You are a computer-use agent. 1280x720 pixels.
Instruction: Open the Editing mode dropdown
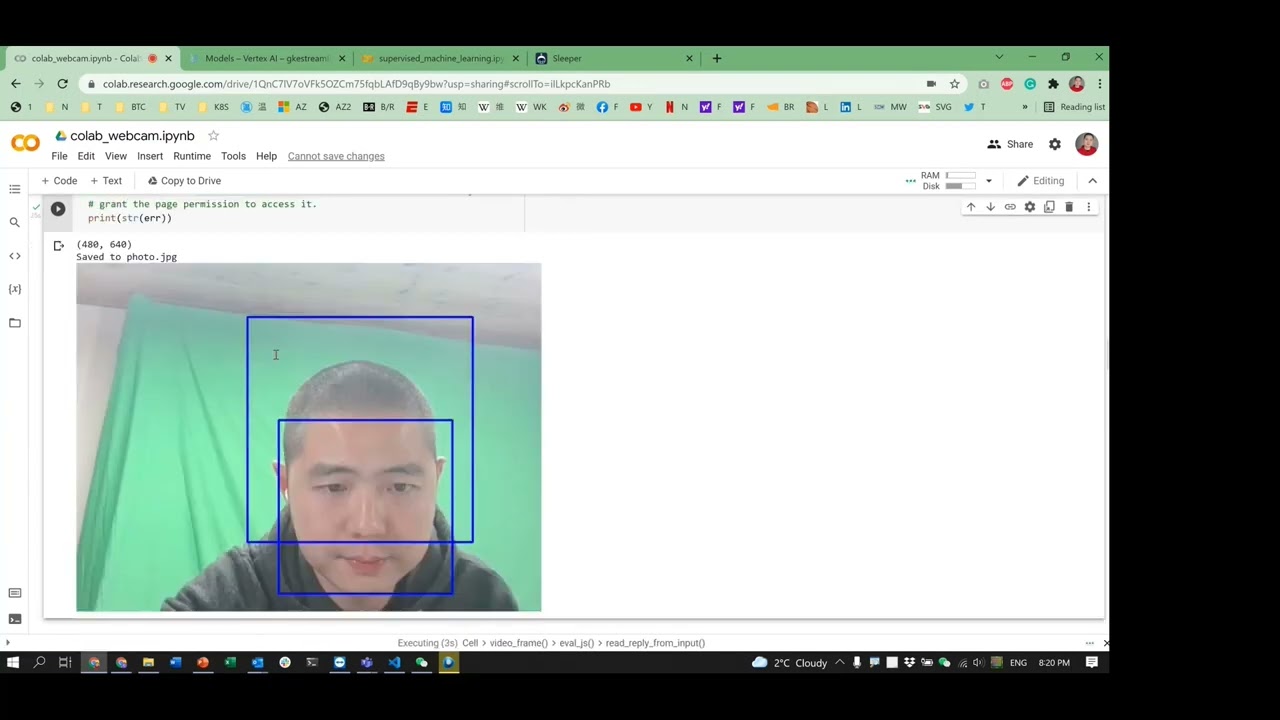tap(1041, 181)
